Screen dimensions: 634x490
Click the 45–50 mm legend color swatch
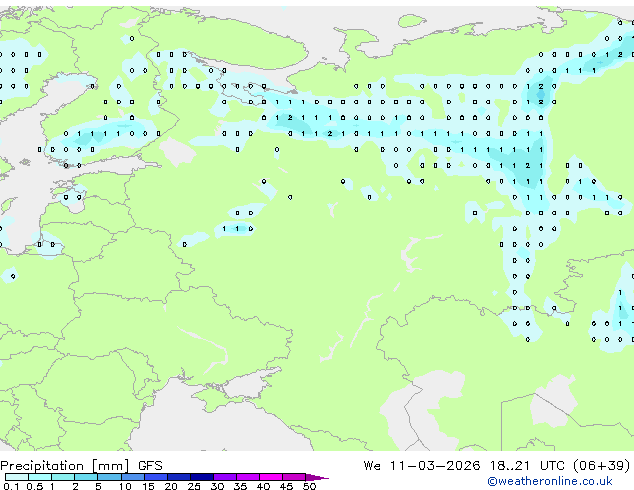pyautogui.click(x=294, y=477)
